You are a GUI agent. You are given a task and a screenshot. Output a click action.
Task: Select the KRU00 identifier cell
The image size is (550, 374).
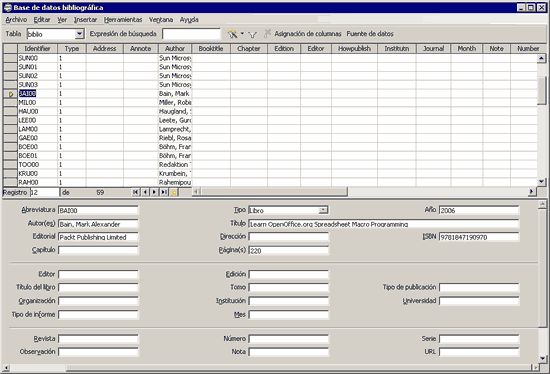point(37,173)
